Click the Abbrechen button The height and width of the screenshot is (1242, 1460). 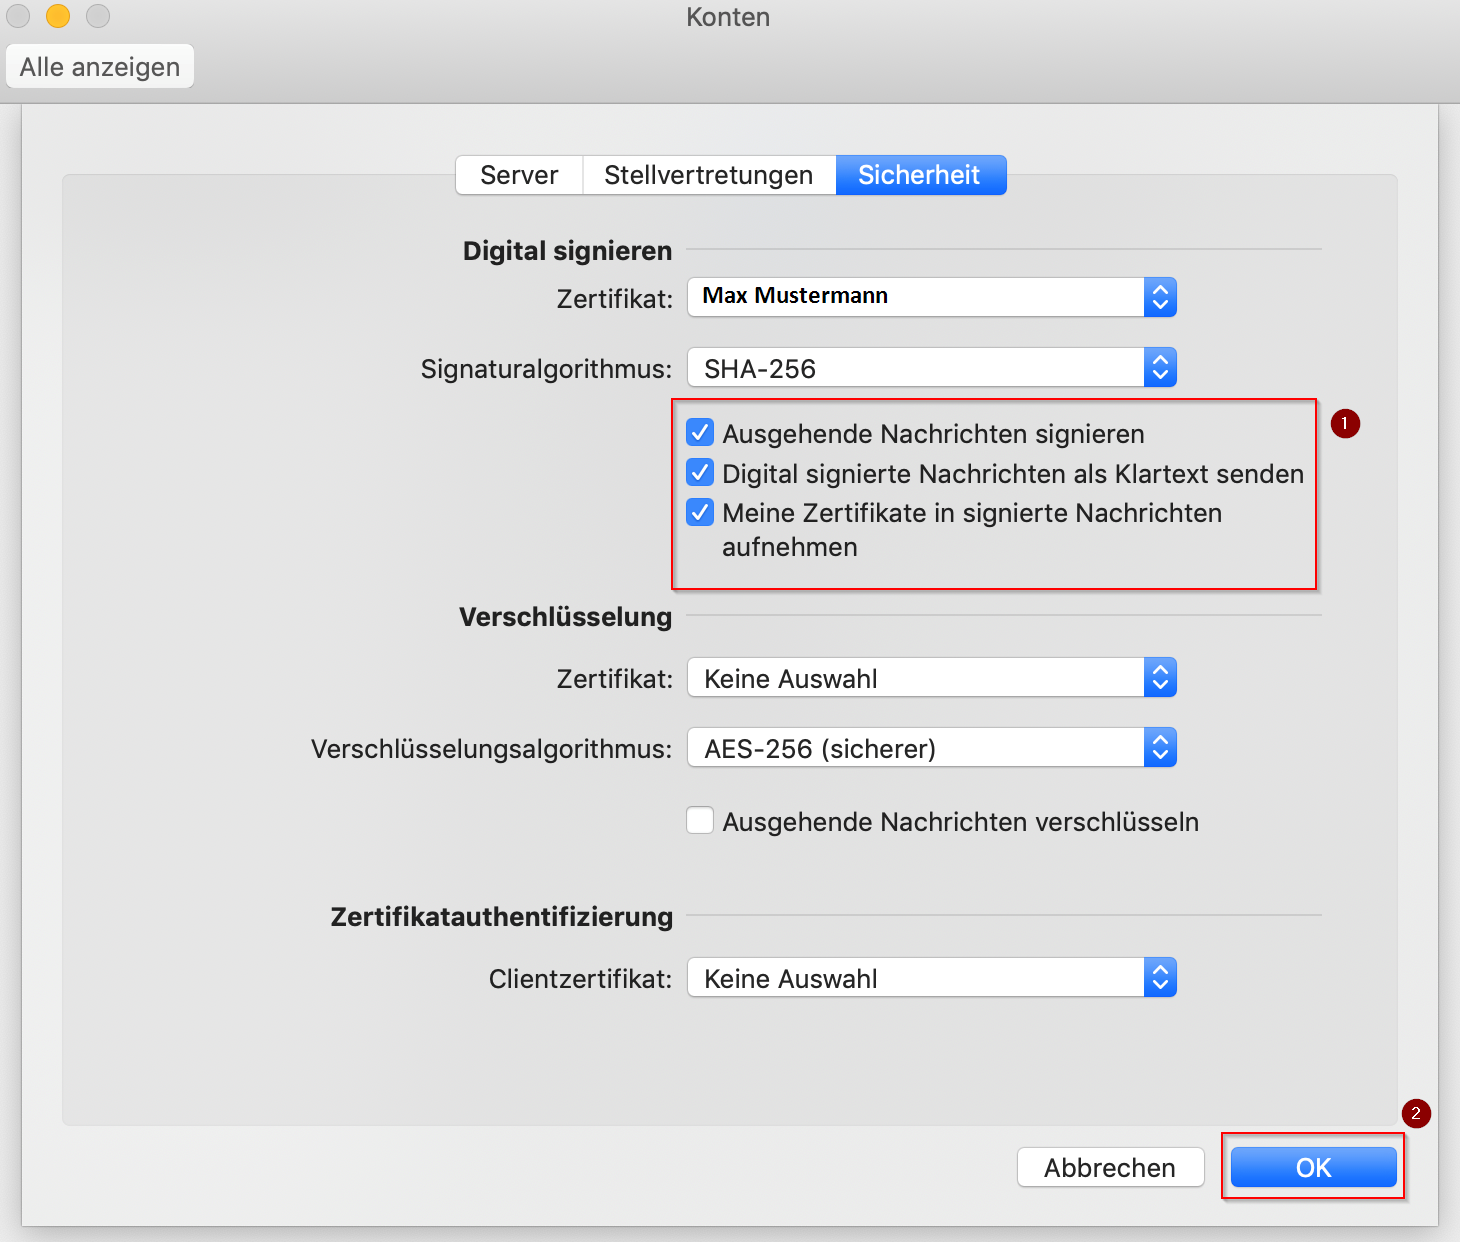[1110, 1167]
